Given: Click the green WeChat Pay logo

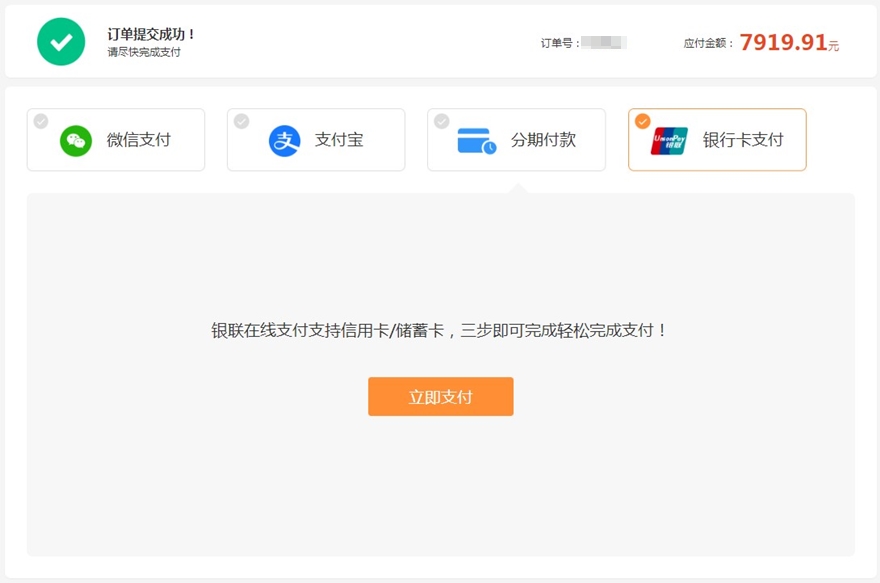Looking at the screenshot, I should coord(76,141).
